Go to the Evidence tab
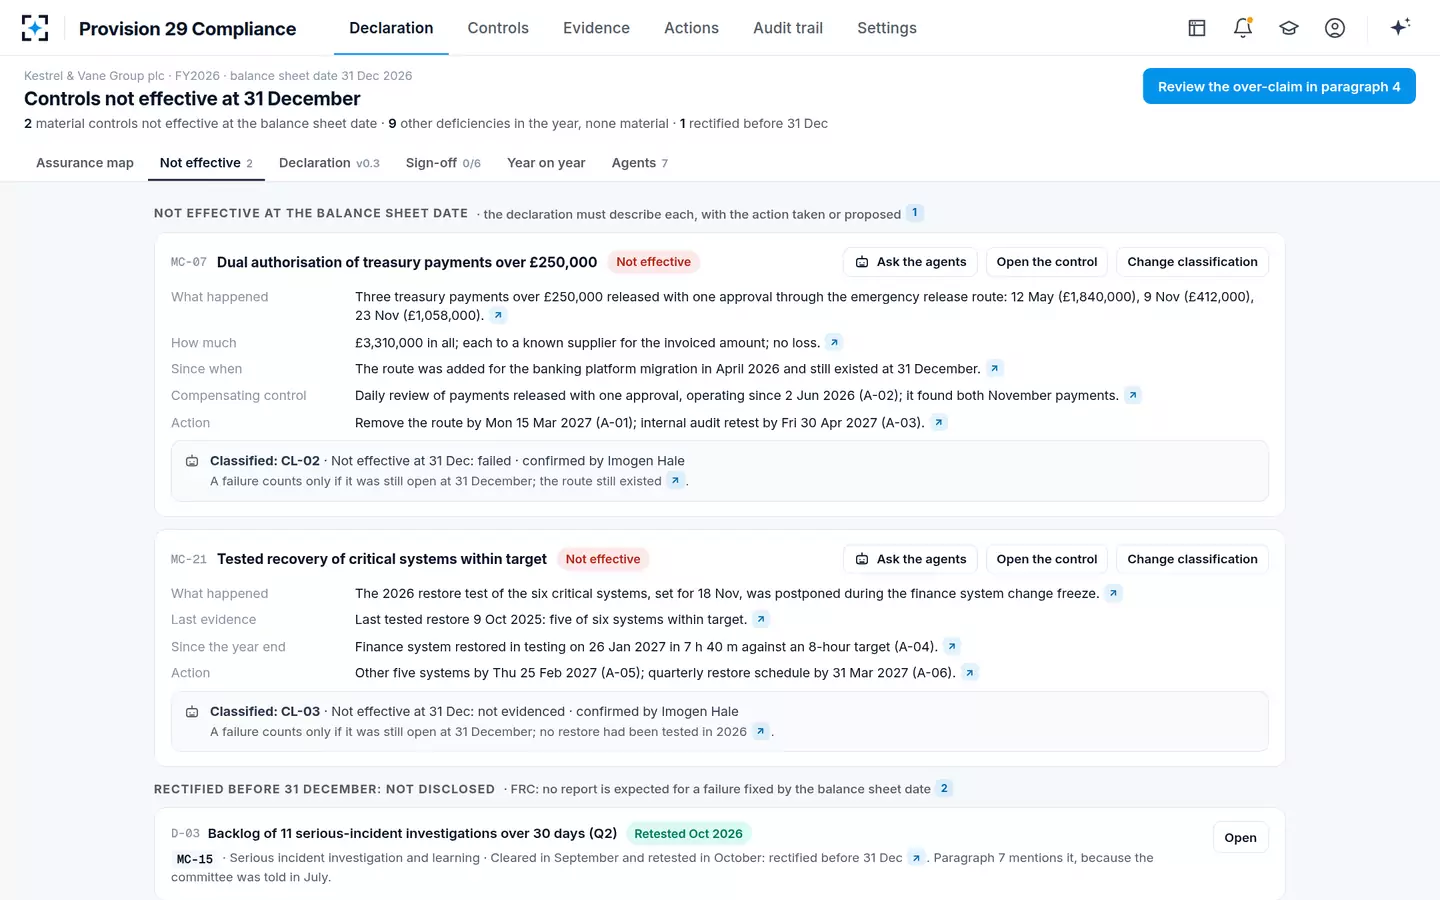This screenshot has width=1440, height=900. click(596, 28)
